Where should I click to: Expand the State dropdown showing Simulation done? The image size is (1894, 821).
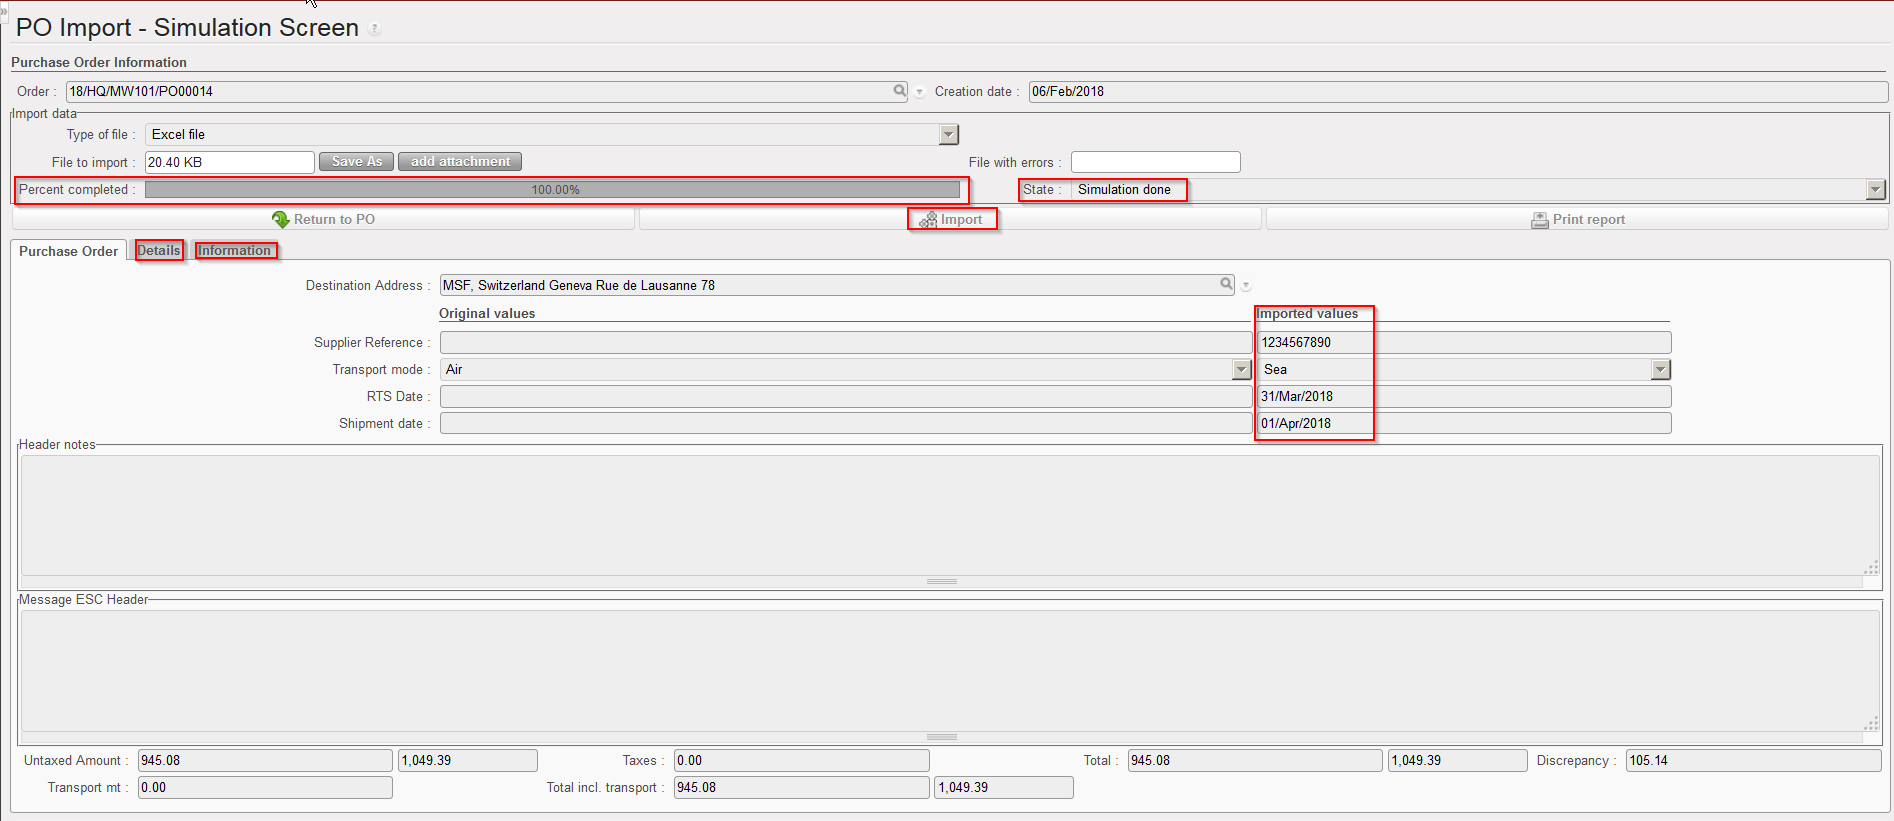[1875, 190]
